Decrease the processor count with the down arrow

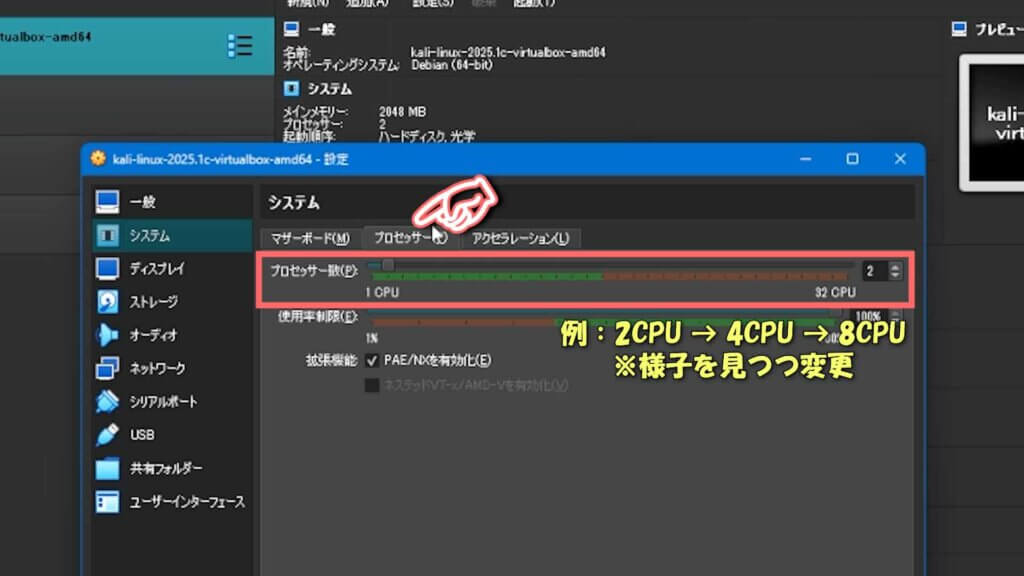895,275
